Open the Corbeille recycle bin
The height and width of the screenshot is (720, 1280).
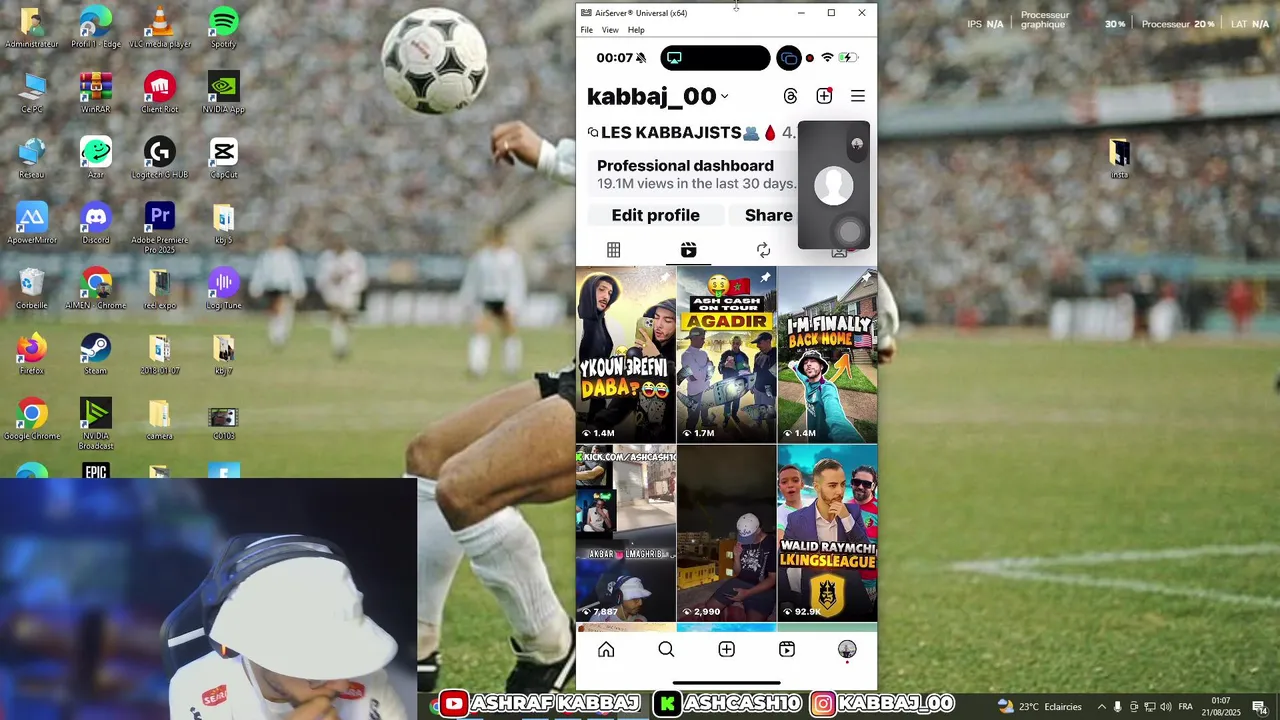[x=32, y=289]
